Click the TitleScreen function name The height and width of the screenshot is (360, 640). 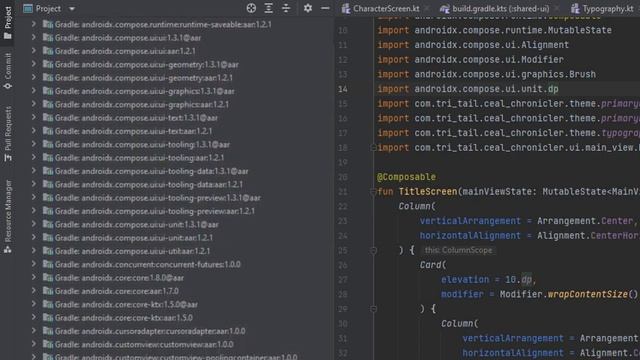[x=428, y=191]
